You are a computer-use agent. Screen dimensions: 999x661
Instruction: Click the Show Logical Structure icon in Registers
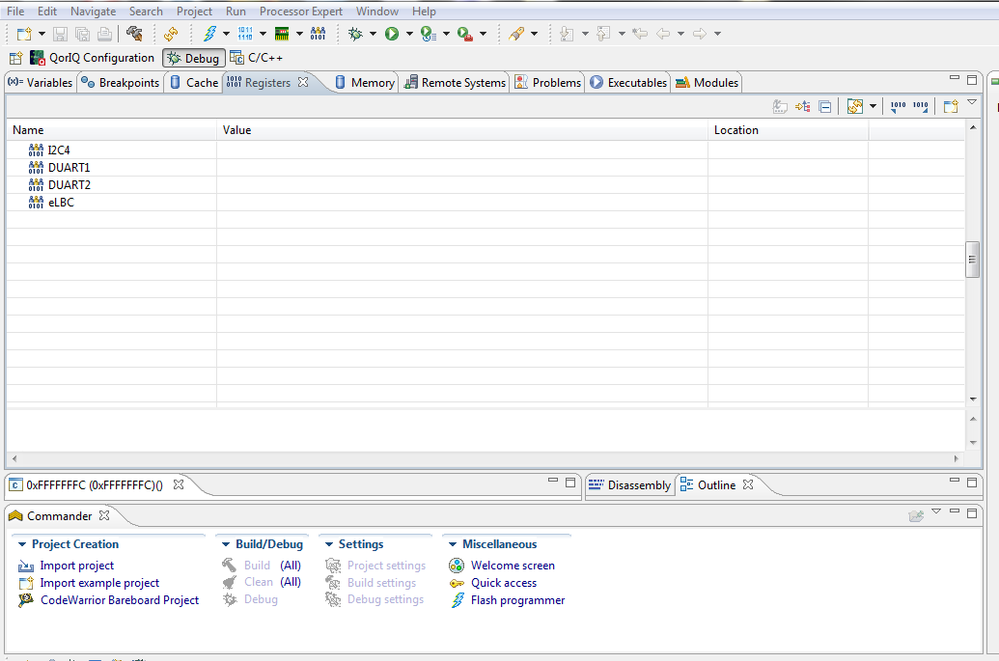803,106
